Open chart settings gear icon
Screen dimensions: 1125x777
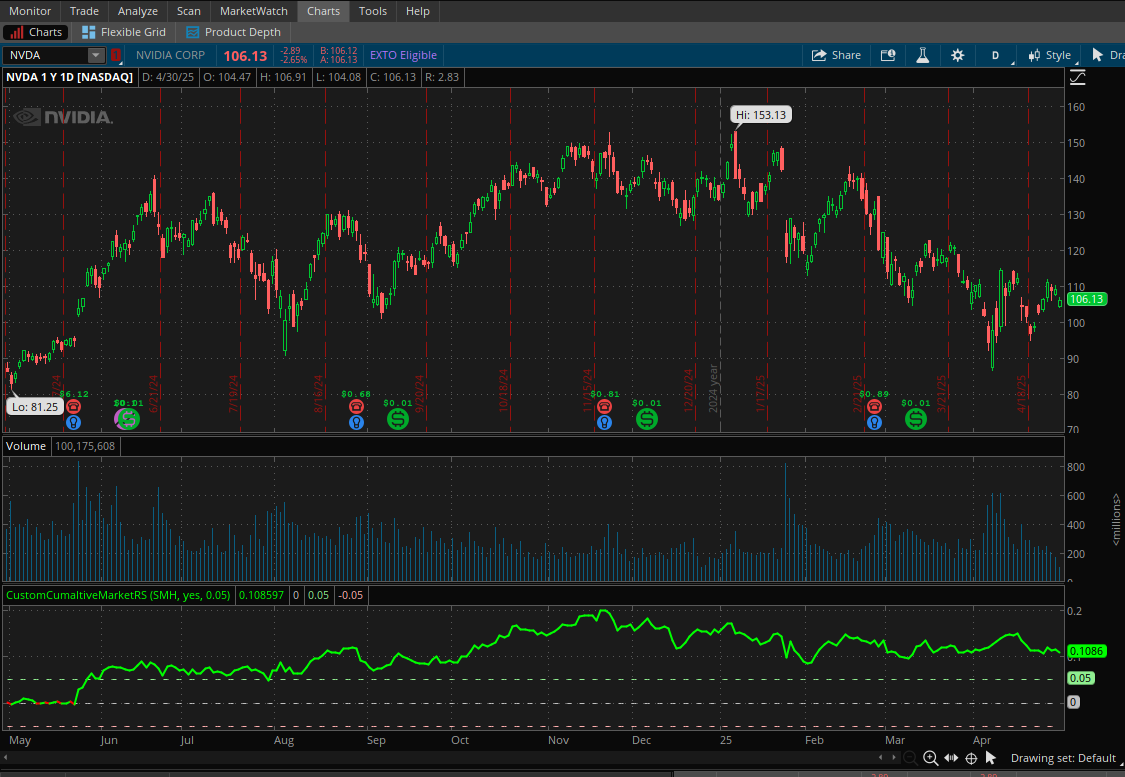click(958, 55)
